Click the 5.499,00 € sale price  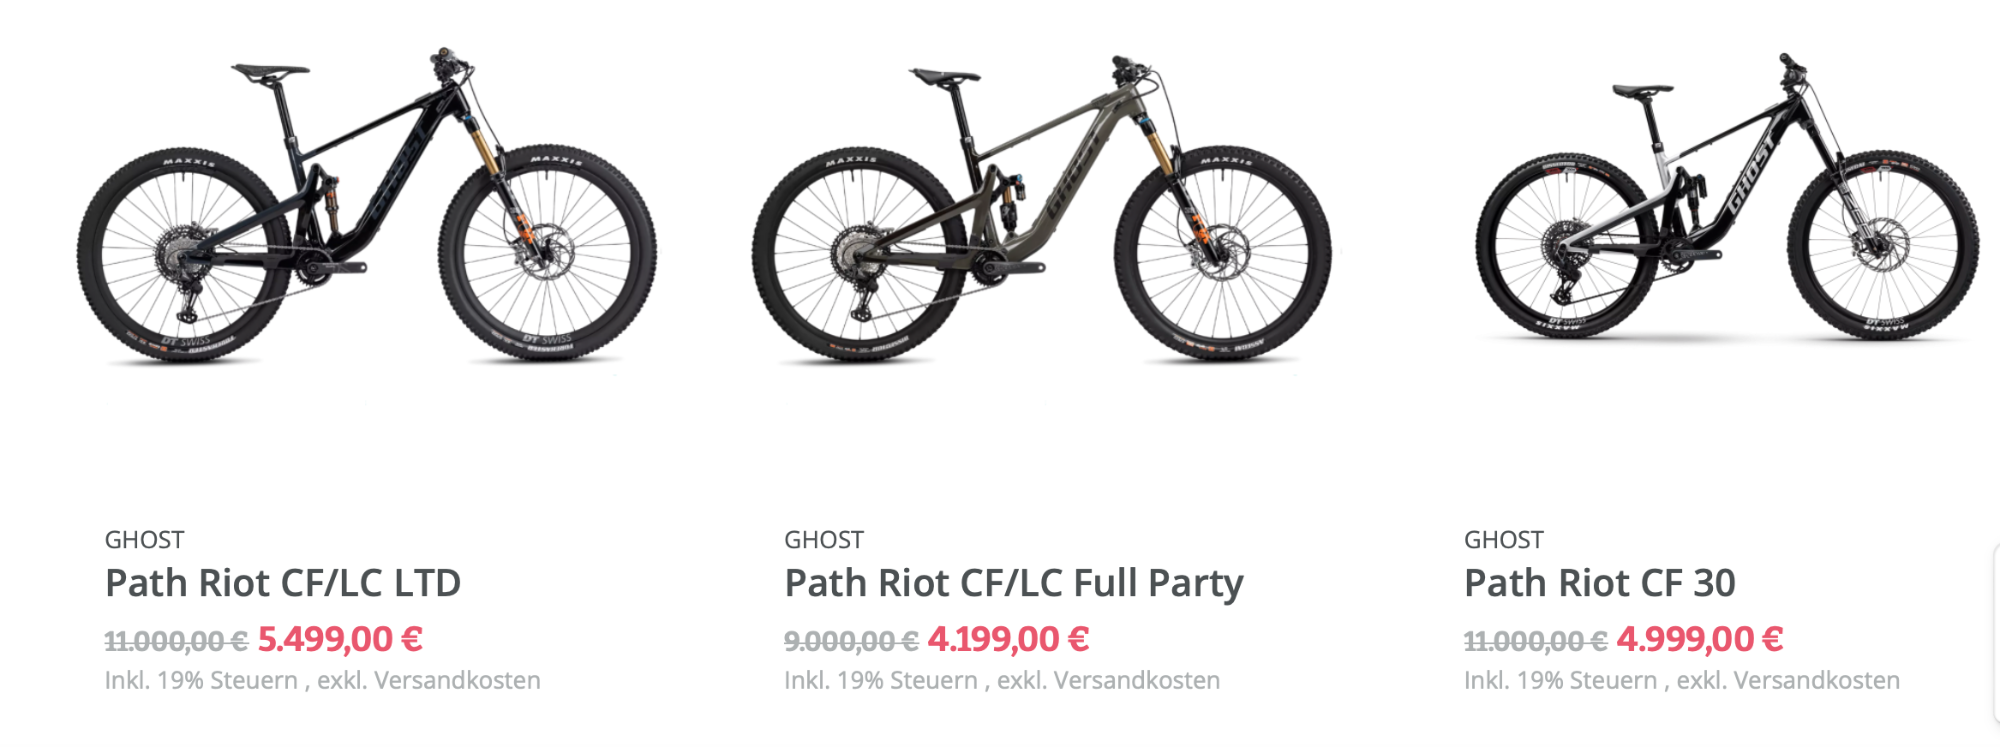(x=340, y=639)
